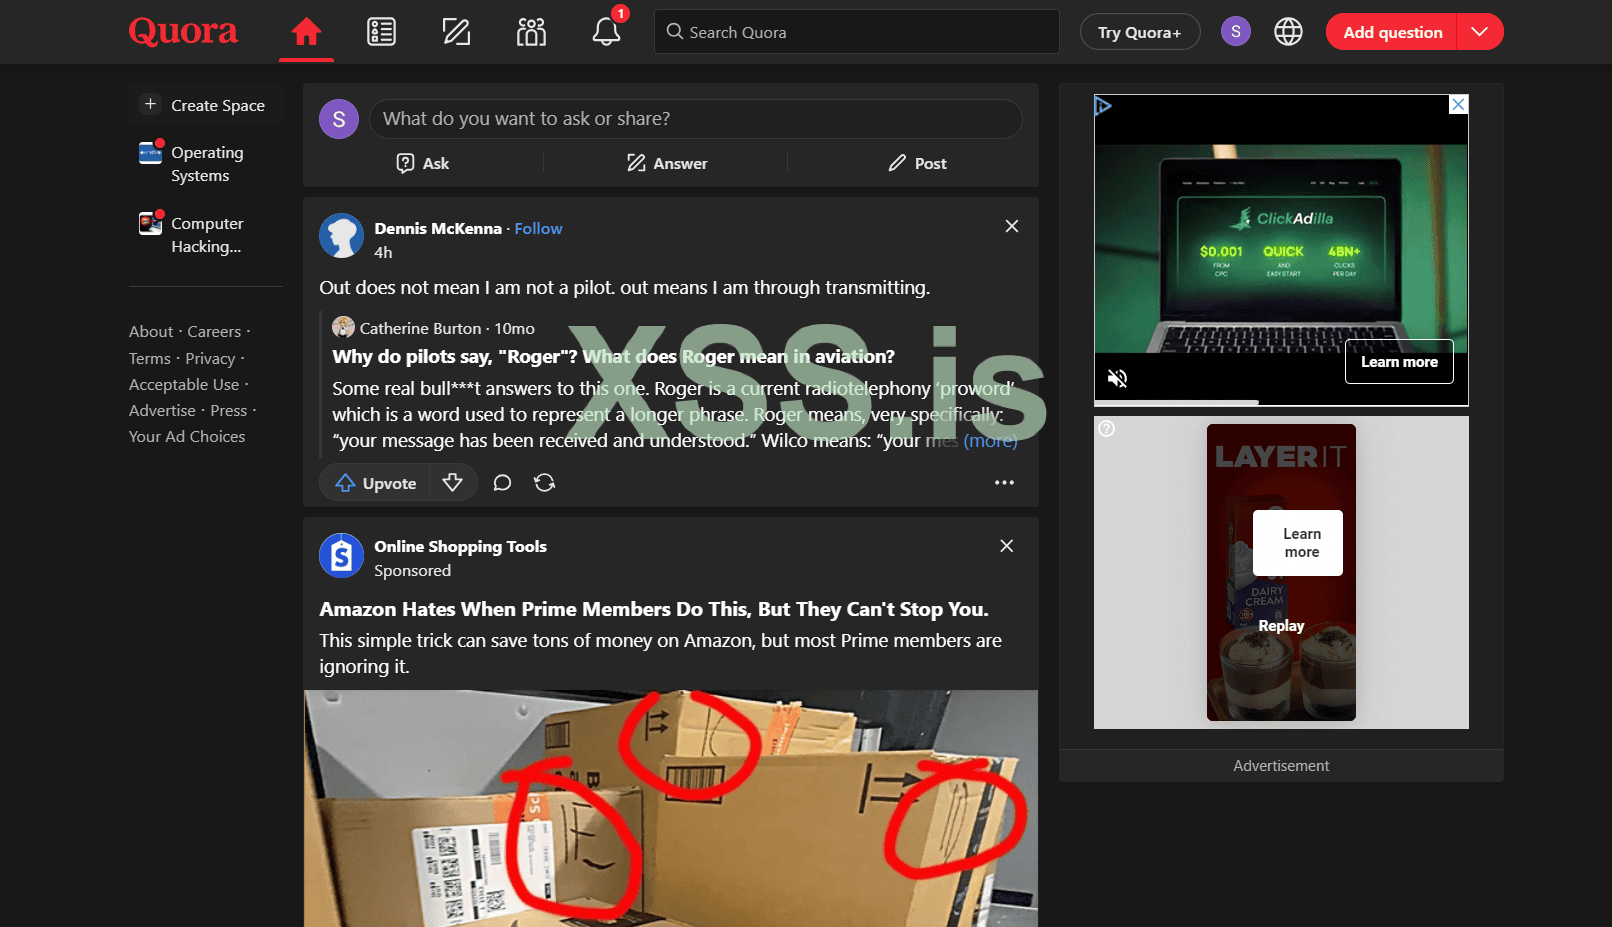Image resolution: width=1612 pixels, height=927 pixels.
Task: Replay the LAYERIT ad
Action: [1281, 626]
